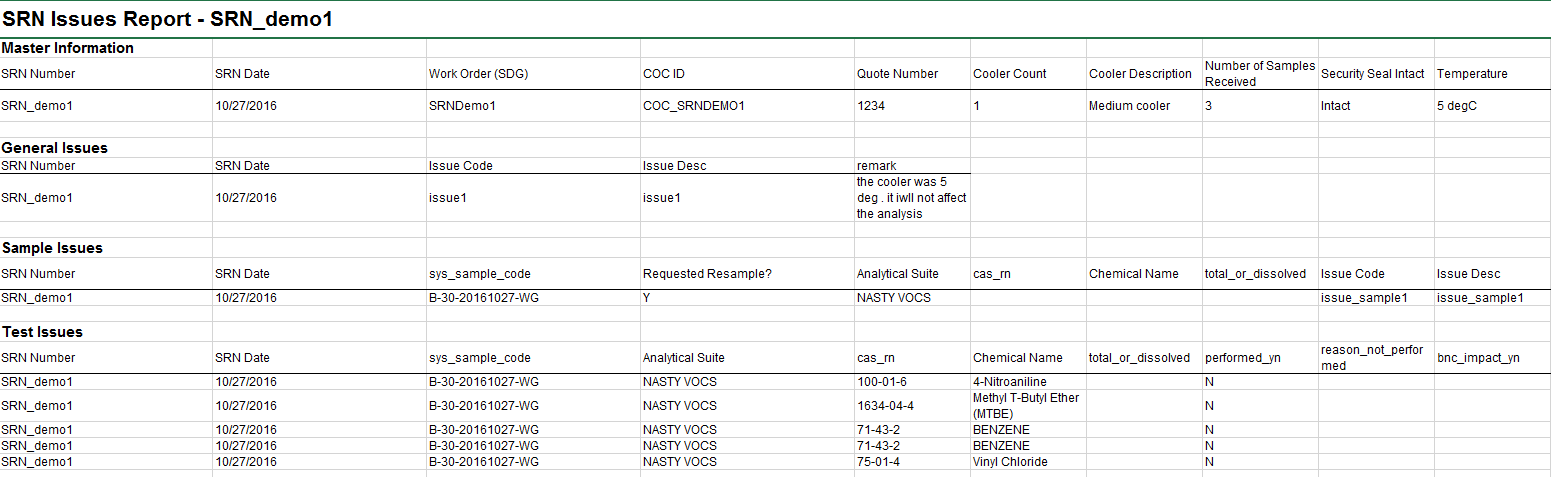Select the General Issues section heading
Screen dimensions: 1551x477
coord(55,148)
